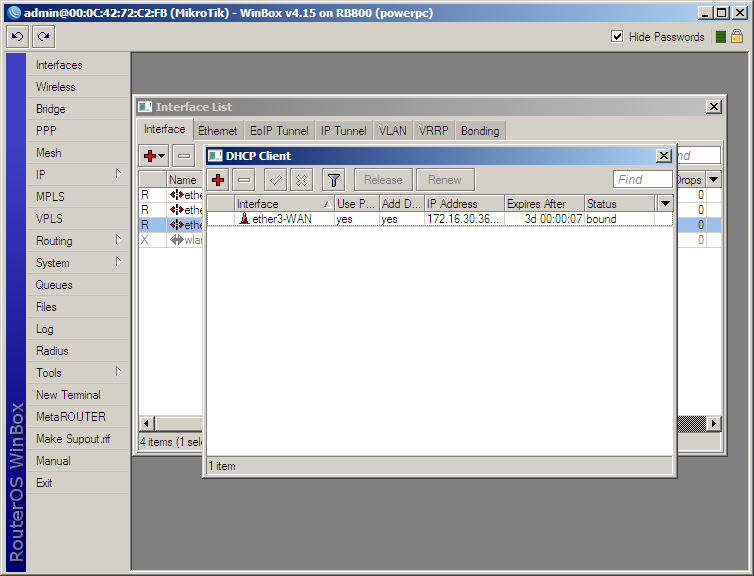Click the Undo arrow icon in top toolbar
This screenshot has height=576, width=754.
[18, 37]
